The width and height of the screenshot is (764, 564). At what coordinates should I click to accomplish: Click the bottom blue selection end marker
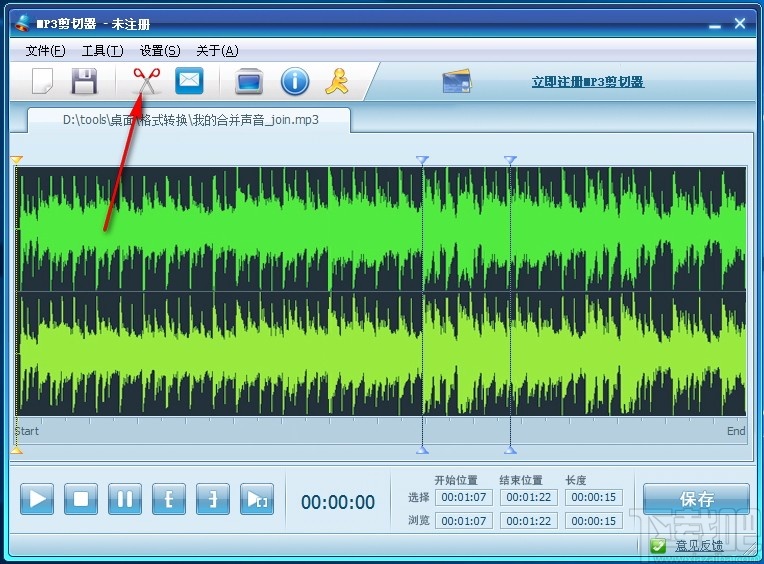pyautogui.click(x=510, y=451)
